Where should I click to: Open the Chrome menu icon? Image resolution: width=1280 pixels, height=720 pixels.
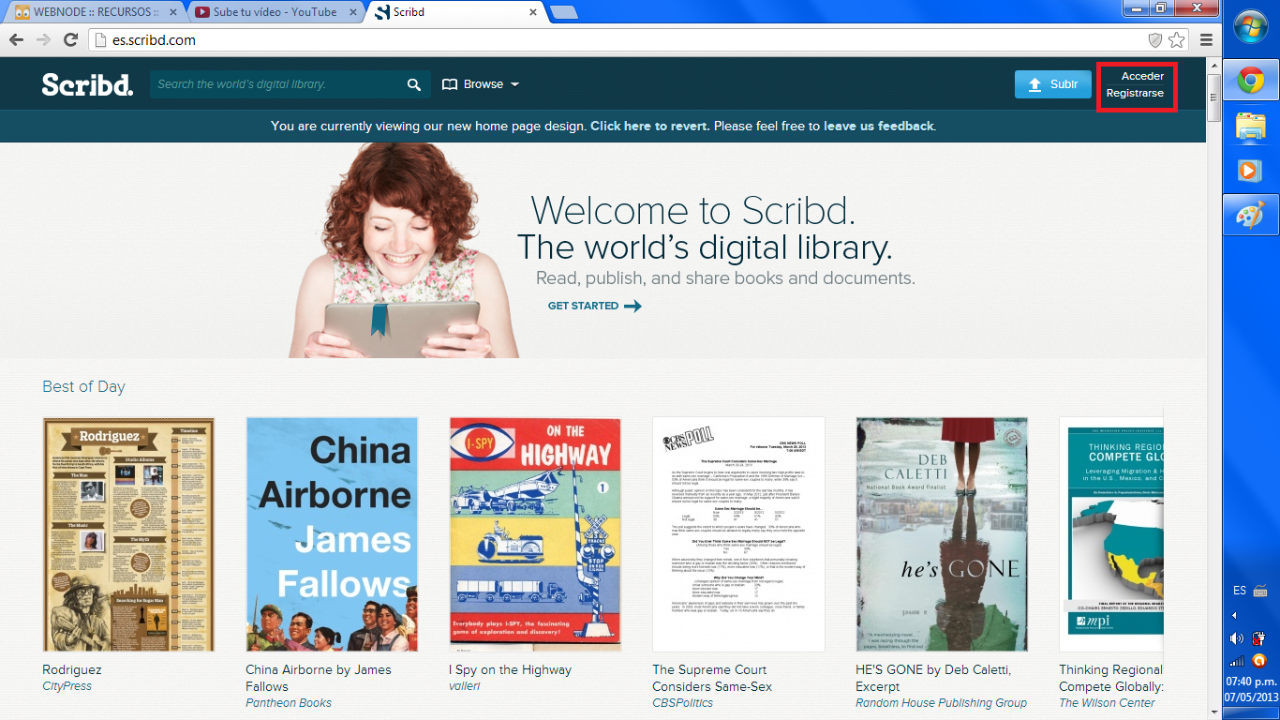[x=1206, y=40]
